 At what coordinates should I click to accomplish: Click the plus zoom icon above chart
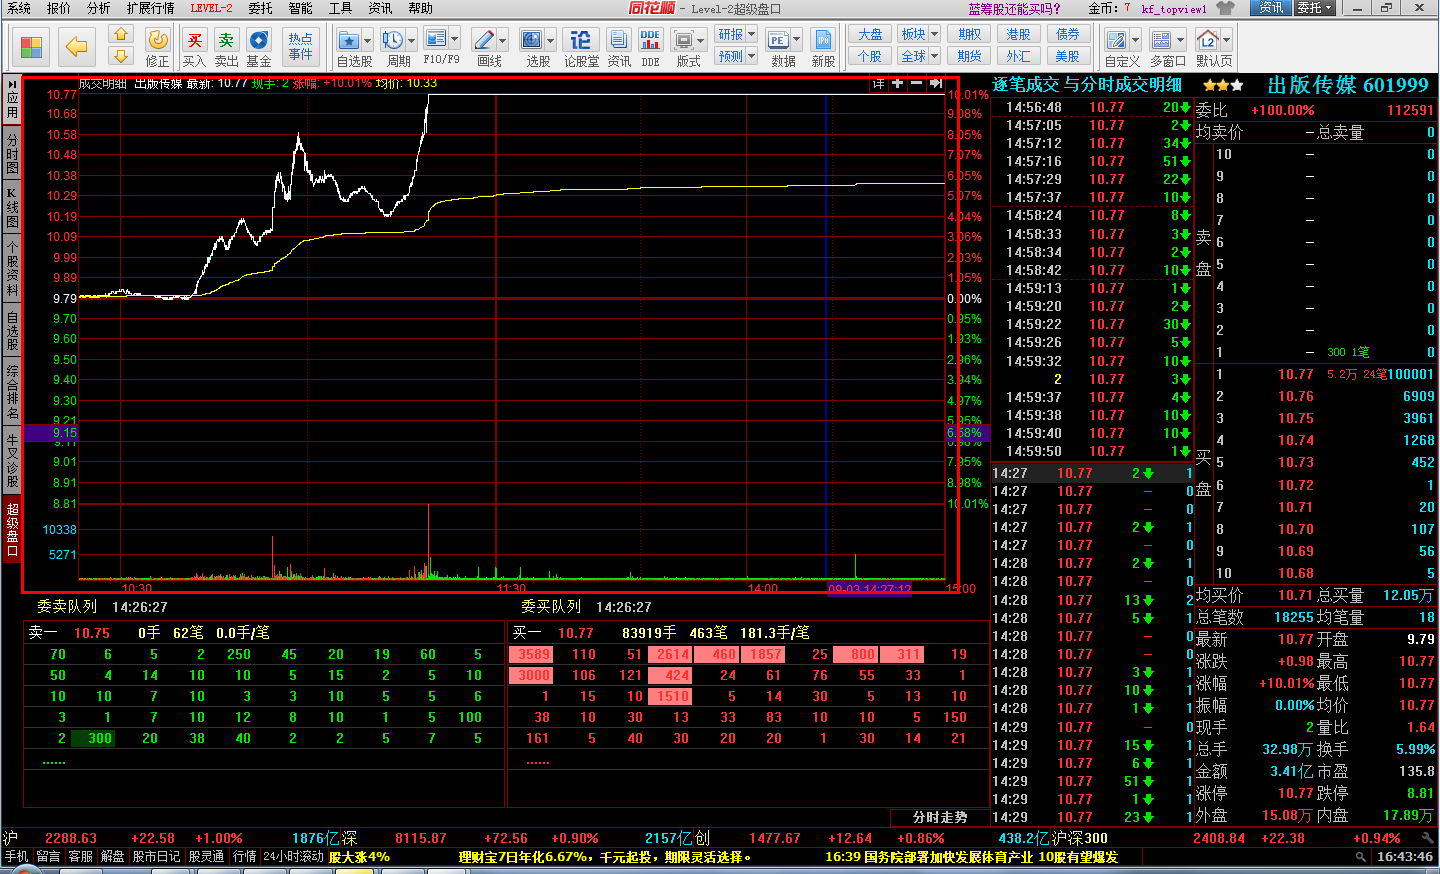coord(897,83)
